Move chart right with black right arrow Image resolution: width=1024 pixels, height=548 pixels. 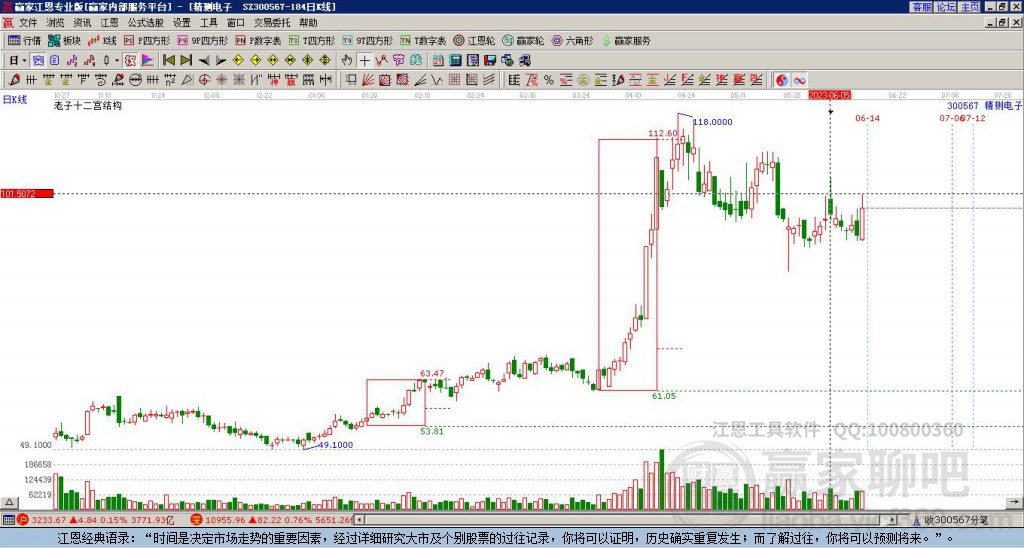[221, 61]
